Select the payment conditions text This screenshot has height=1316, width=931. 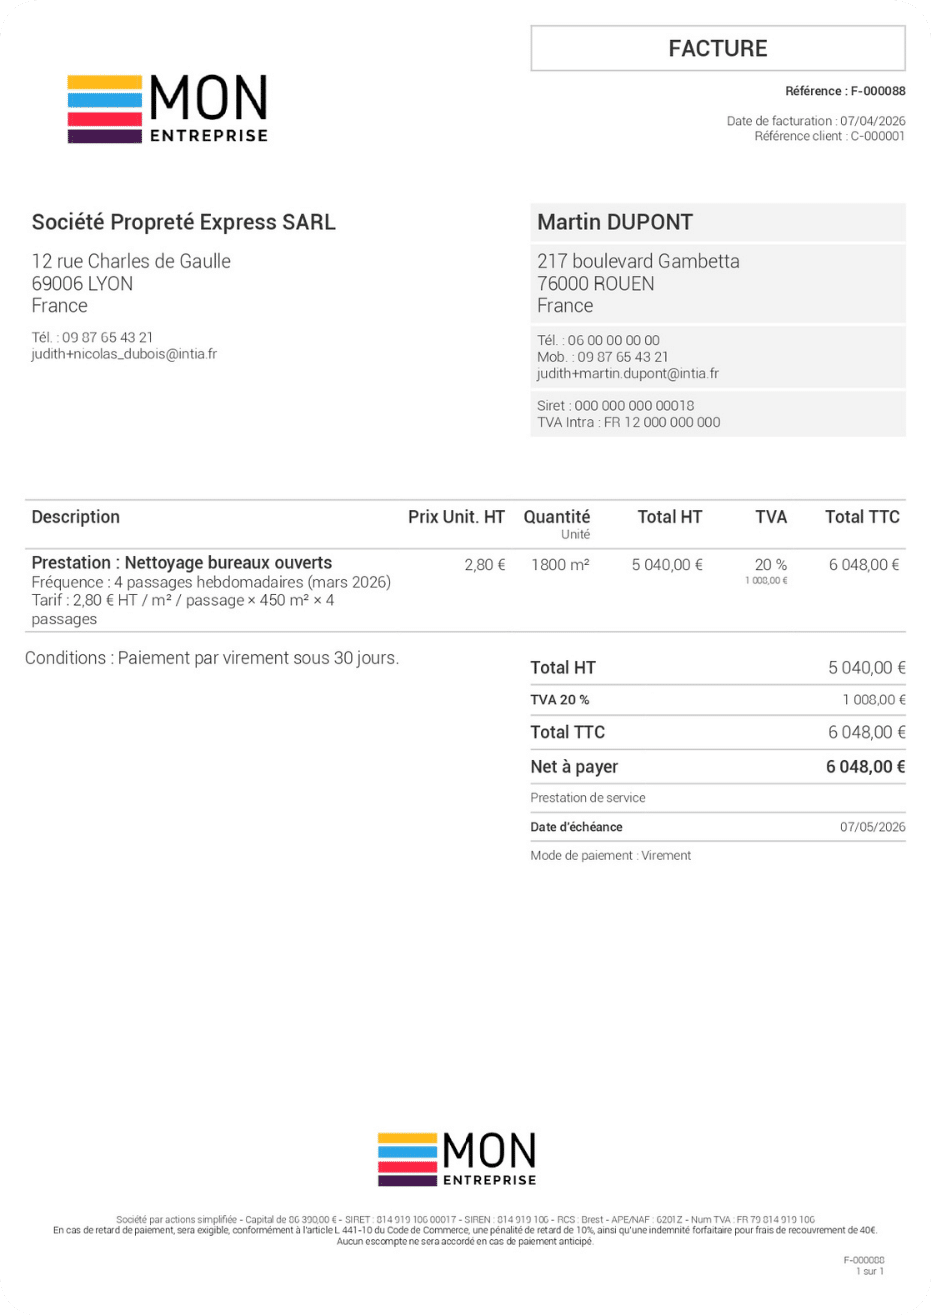click(212, 658)
